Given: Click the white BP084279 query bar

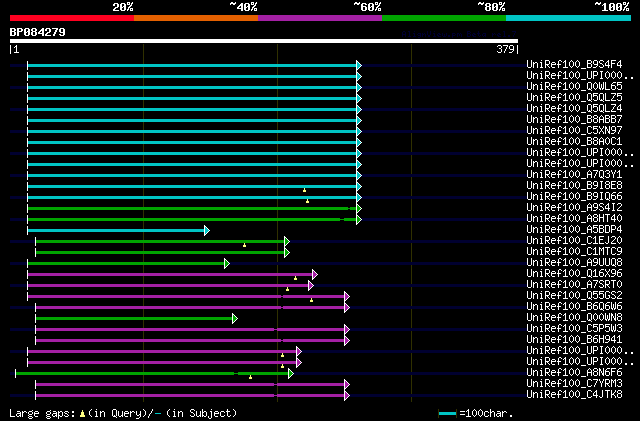Looking at the screenshot, I should [x=264, y=41].
